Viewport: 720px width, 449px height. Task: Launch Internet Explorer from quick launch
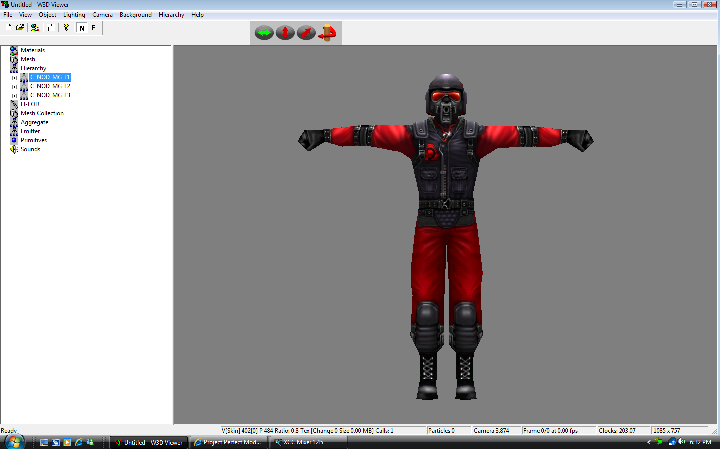tap(79, 443)
